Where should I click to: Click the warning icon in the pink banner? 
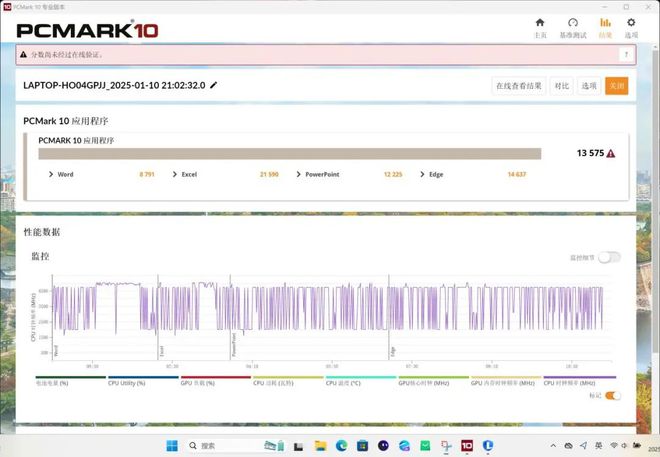[24, 55]
